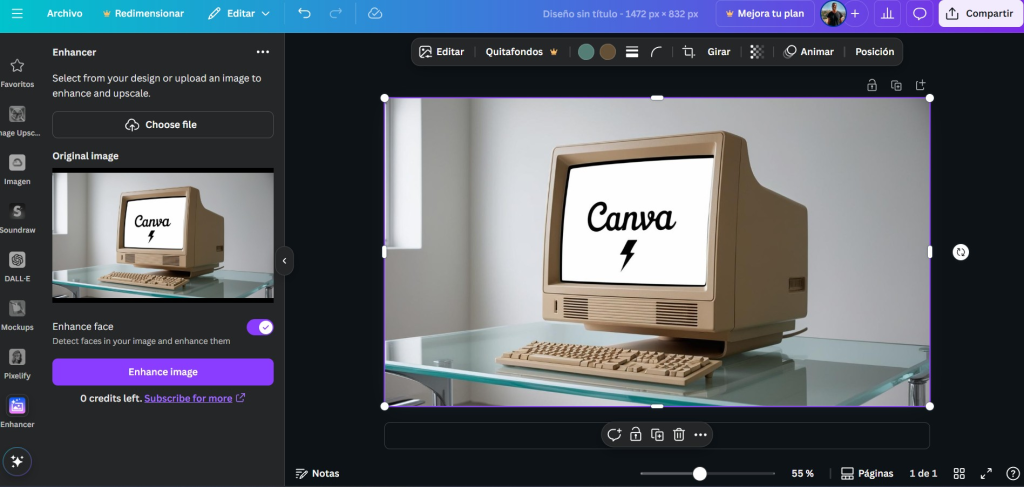The height and width of the screenshot is (487, 1024).
Task: Click the Choose file upload button
Action: (x=163, y=125)
